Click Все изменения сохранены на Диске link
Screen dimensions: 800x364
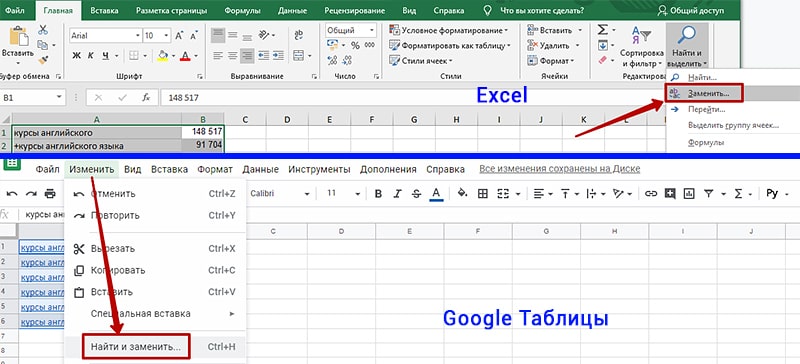point(559,169)
